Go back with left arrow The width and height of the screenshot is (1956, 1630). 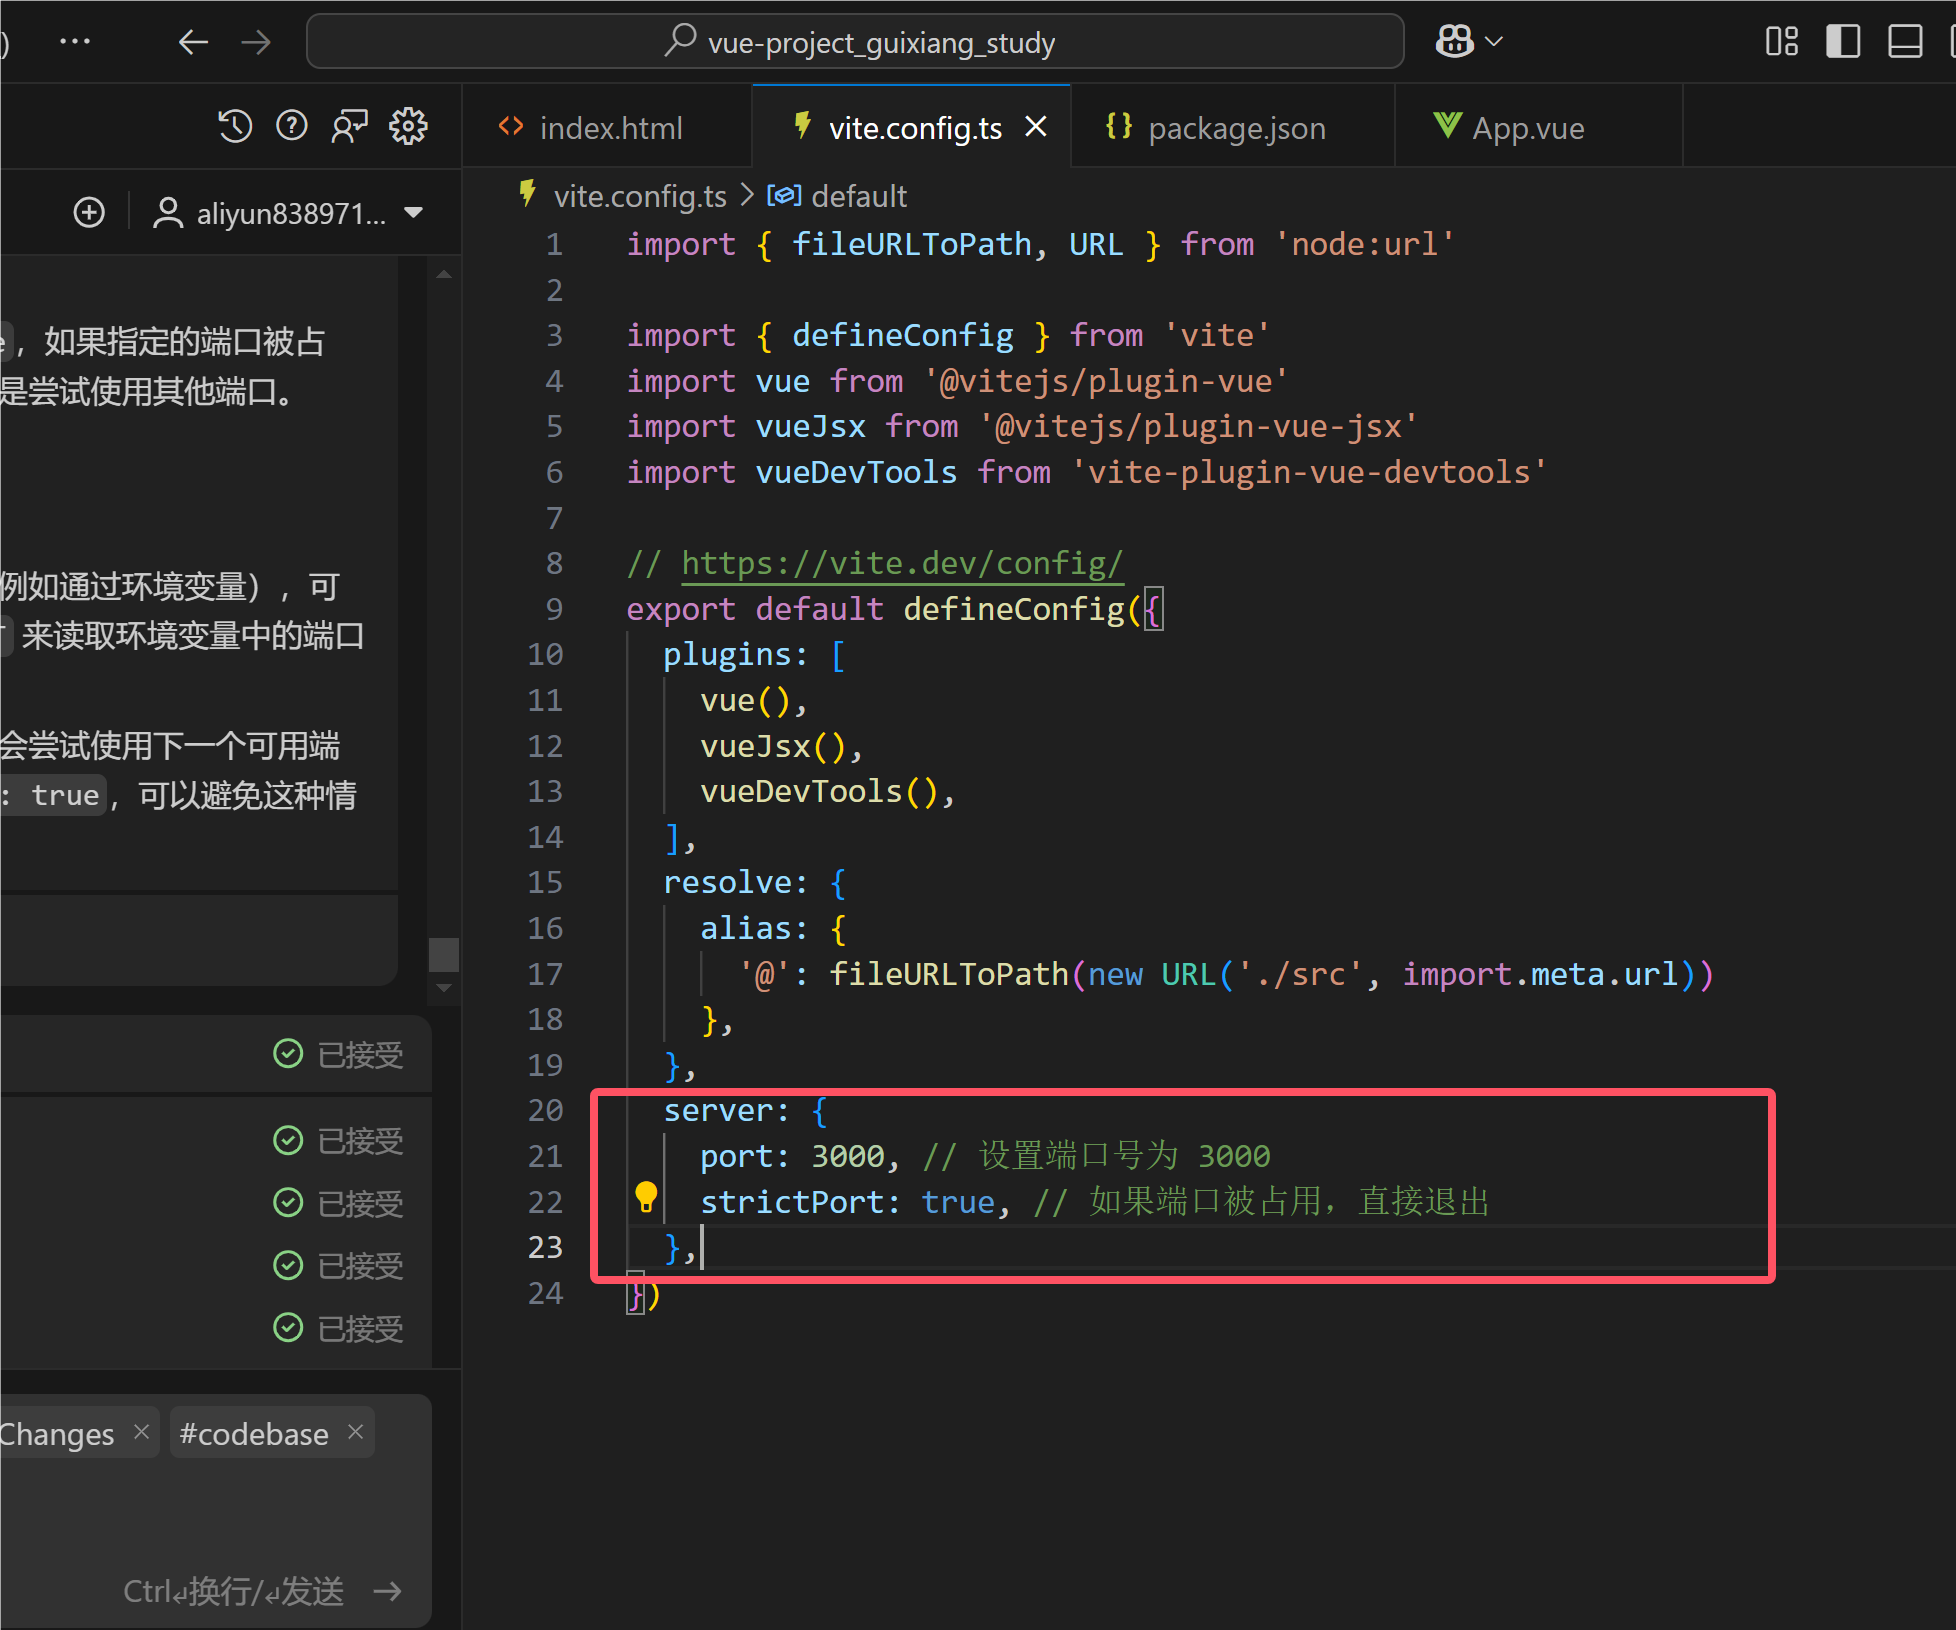click(193, 42)
